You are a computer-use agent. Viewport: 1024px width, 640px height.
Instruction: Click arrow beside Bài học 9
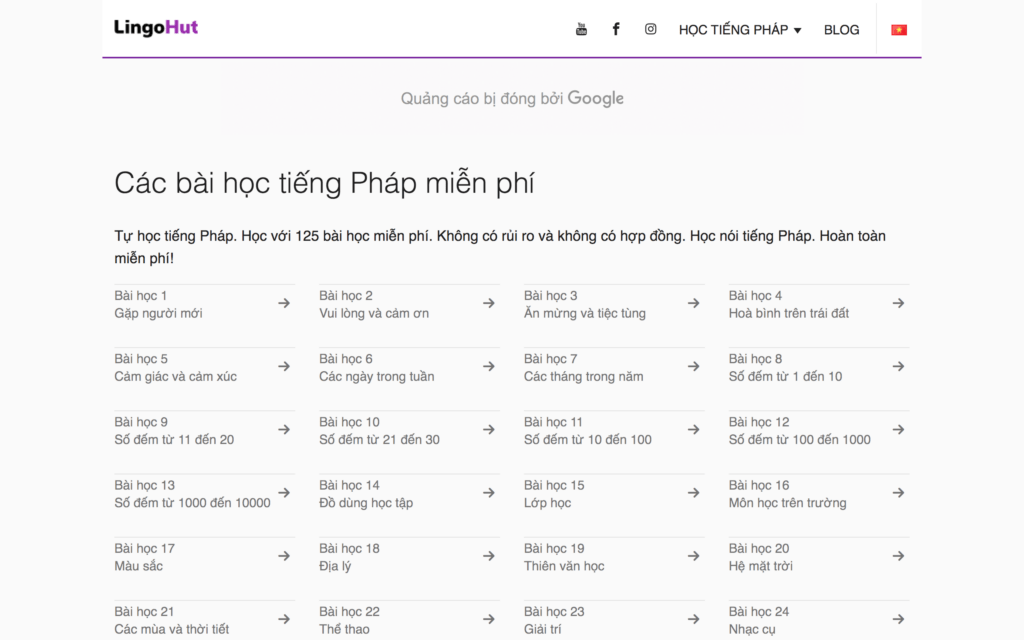tap(284, 430)
